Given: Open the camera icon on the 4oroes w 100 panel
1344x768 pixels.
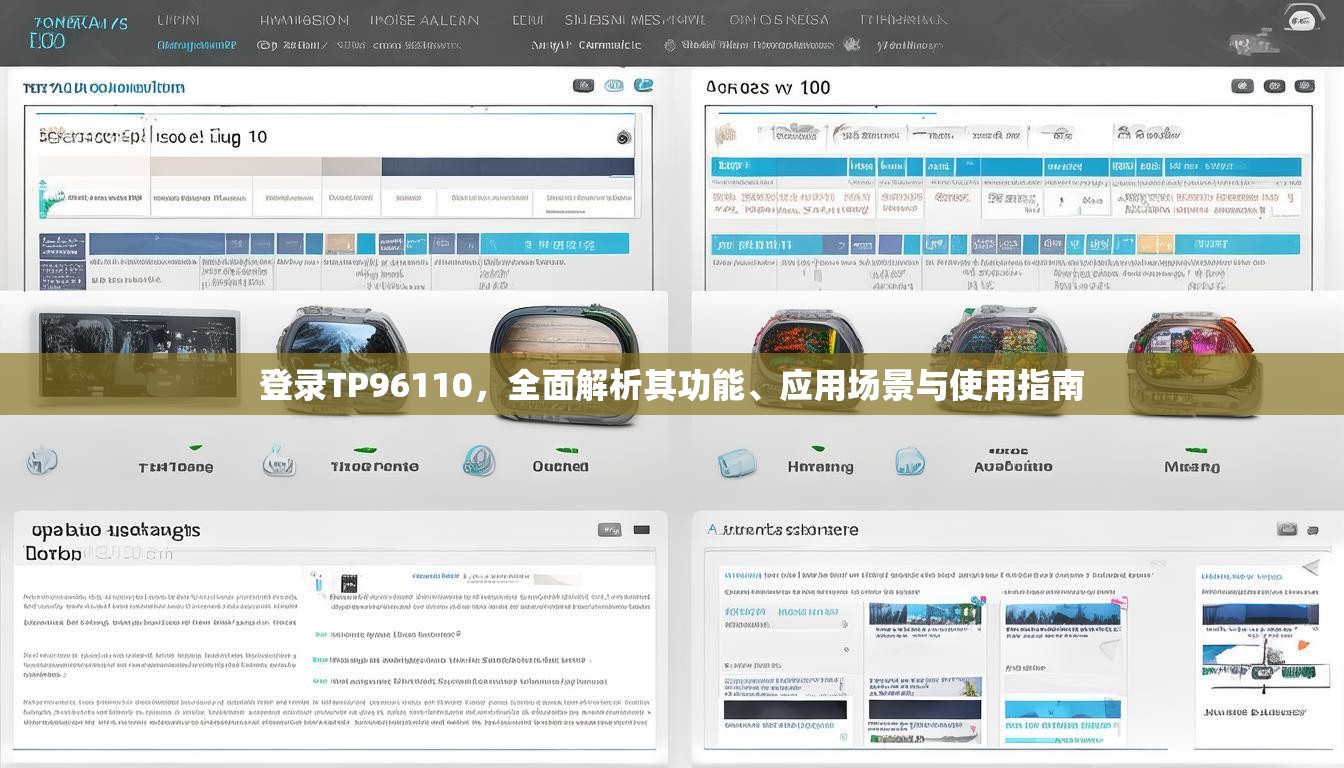Looking at the screenshot, I should pos(1242,86).
